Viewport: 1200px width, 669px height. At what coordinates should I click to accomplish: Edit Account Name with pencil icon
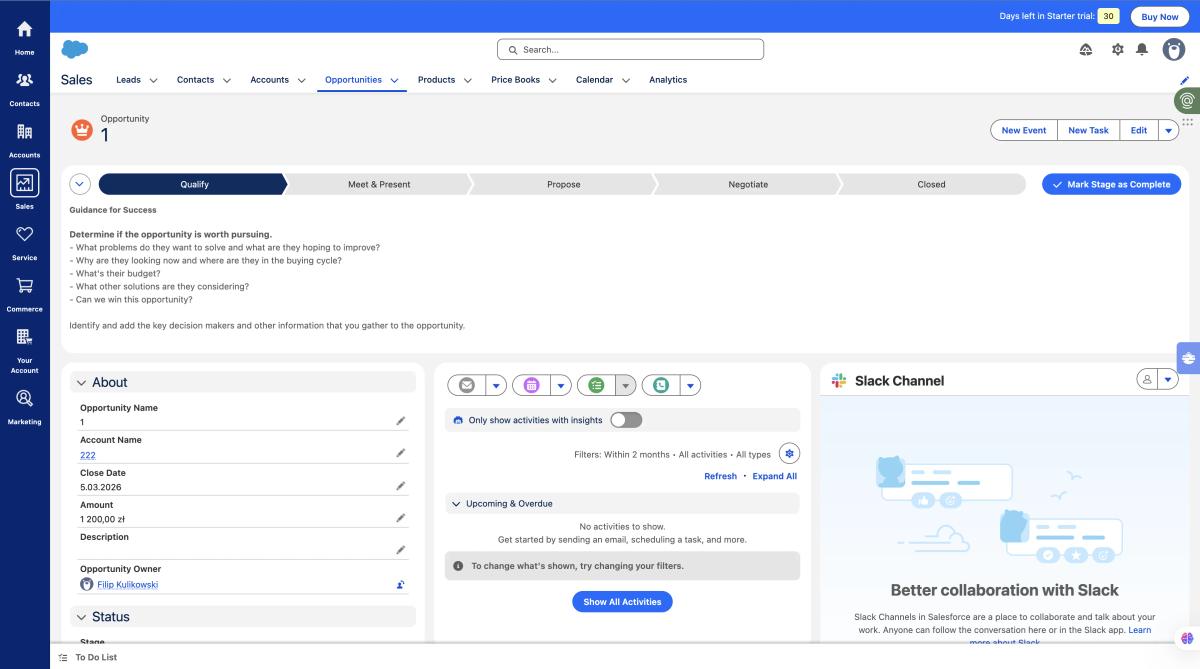401,453
